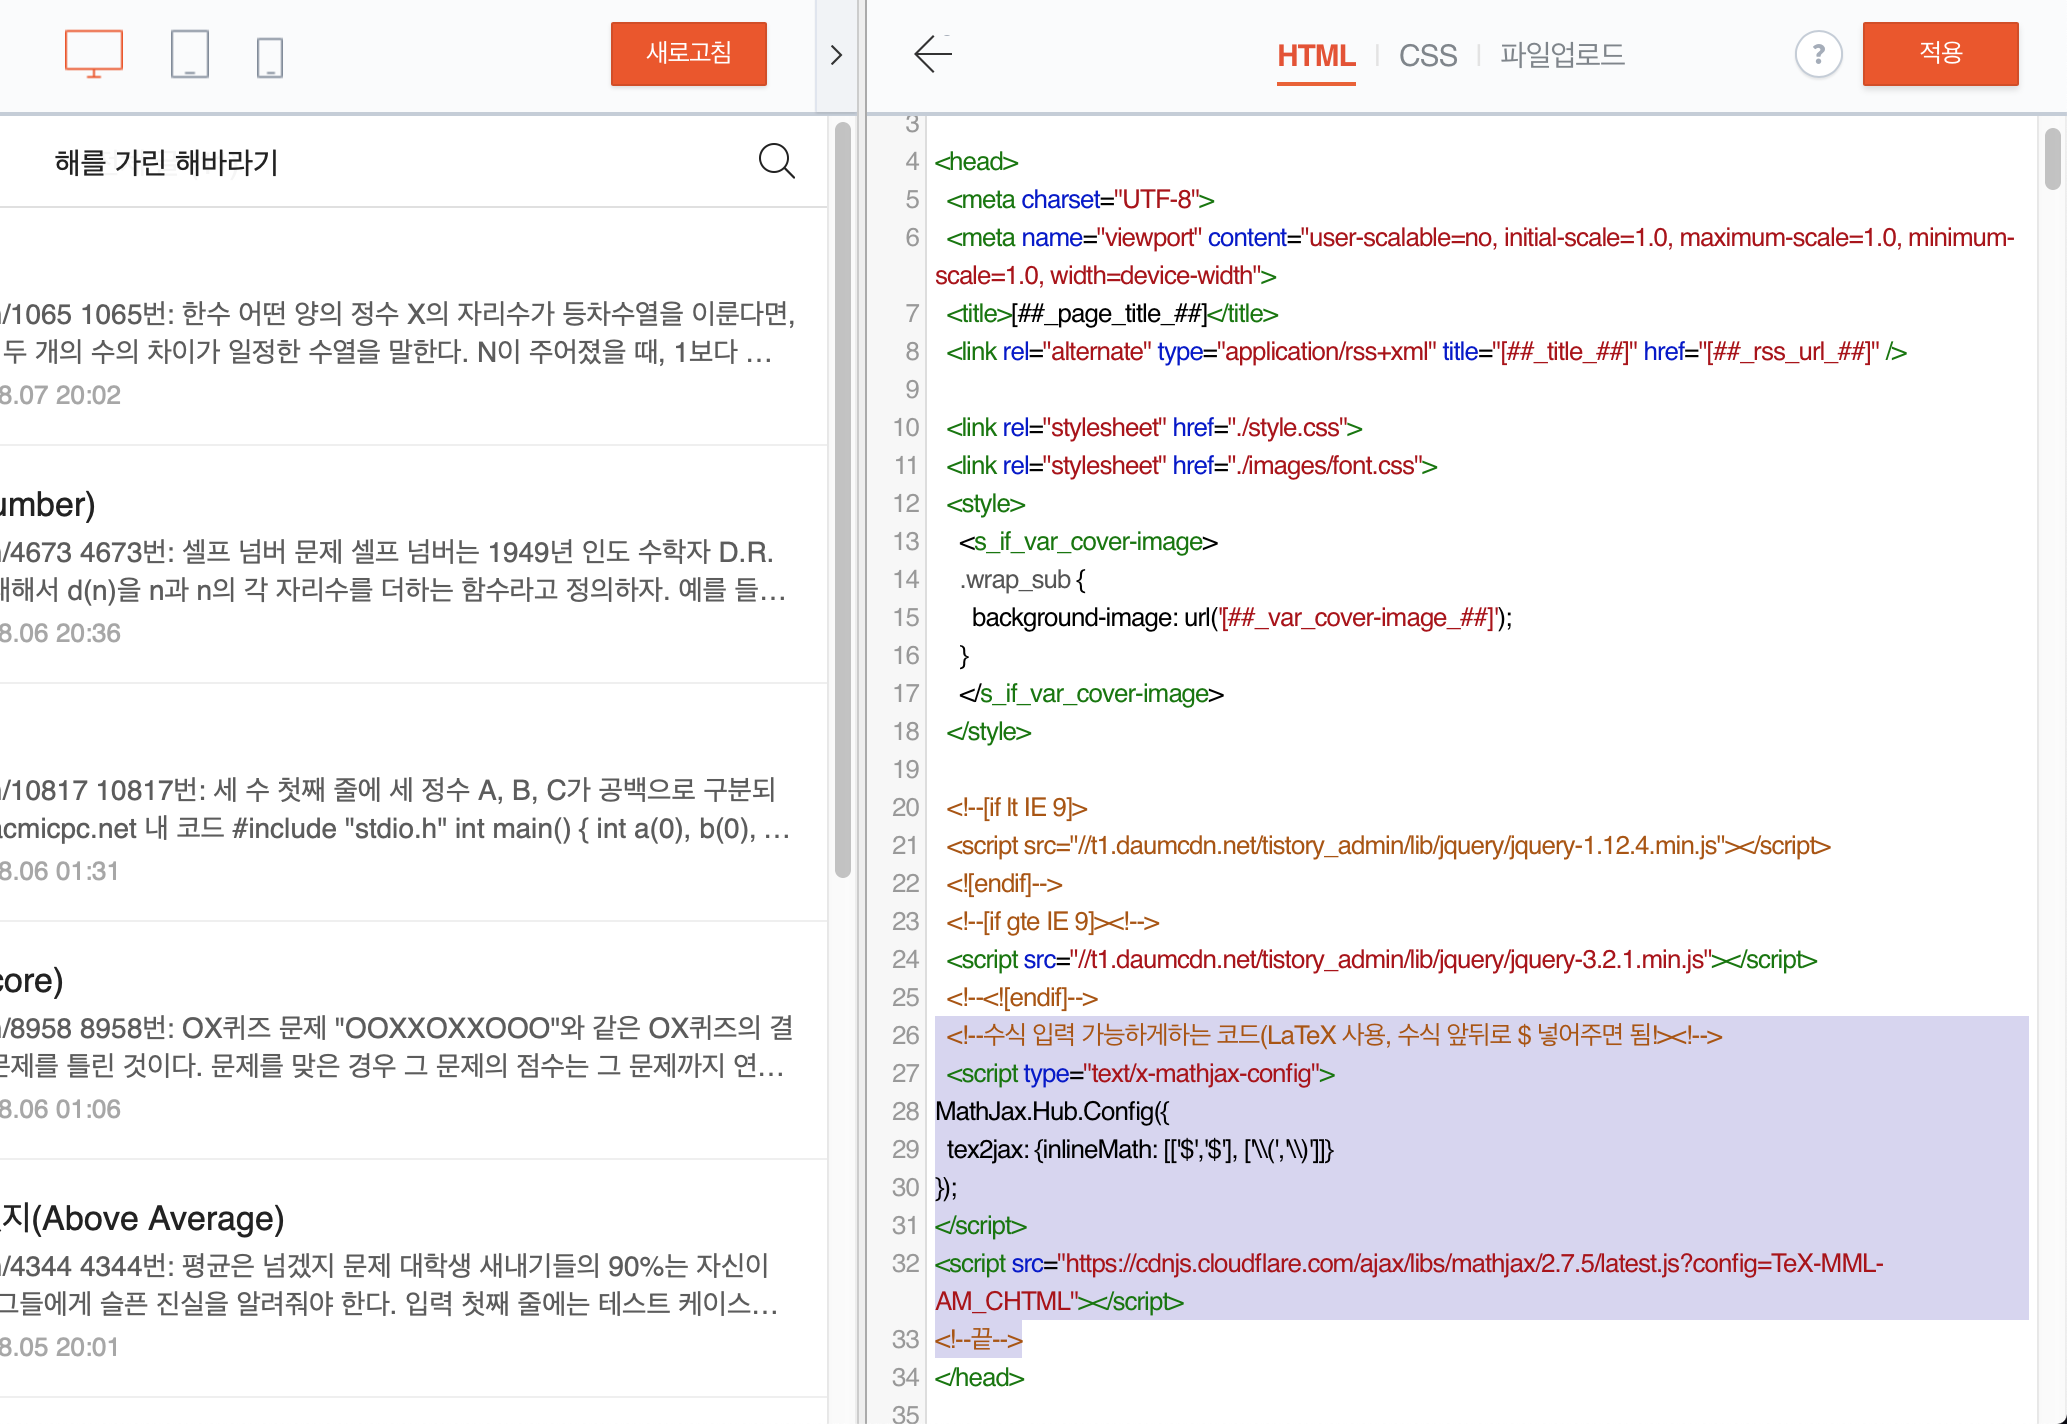Viewport: 2067px width, 1424px height.
Task: Click the 적용 apply button
Action: [x=1939, y=53]
